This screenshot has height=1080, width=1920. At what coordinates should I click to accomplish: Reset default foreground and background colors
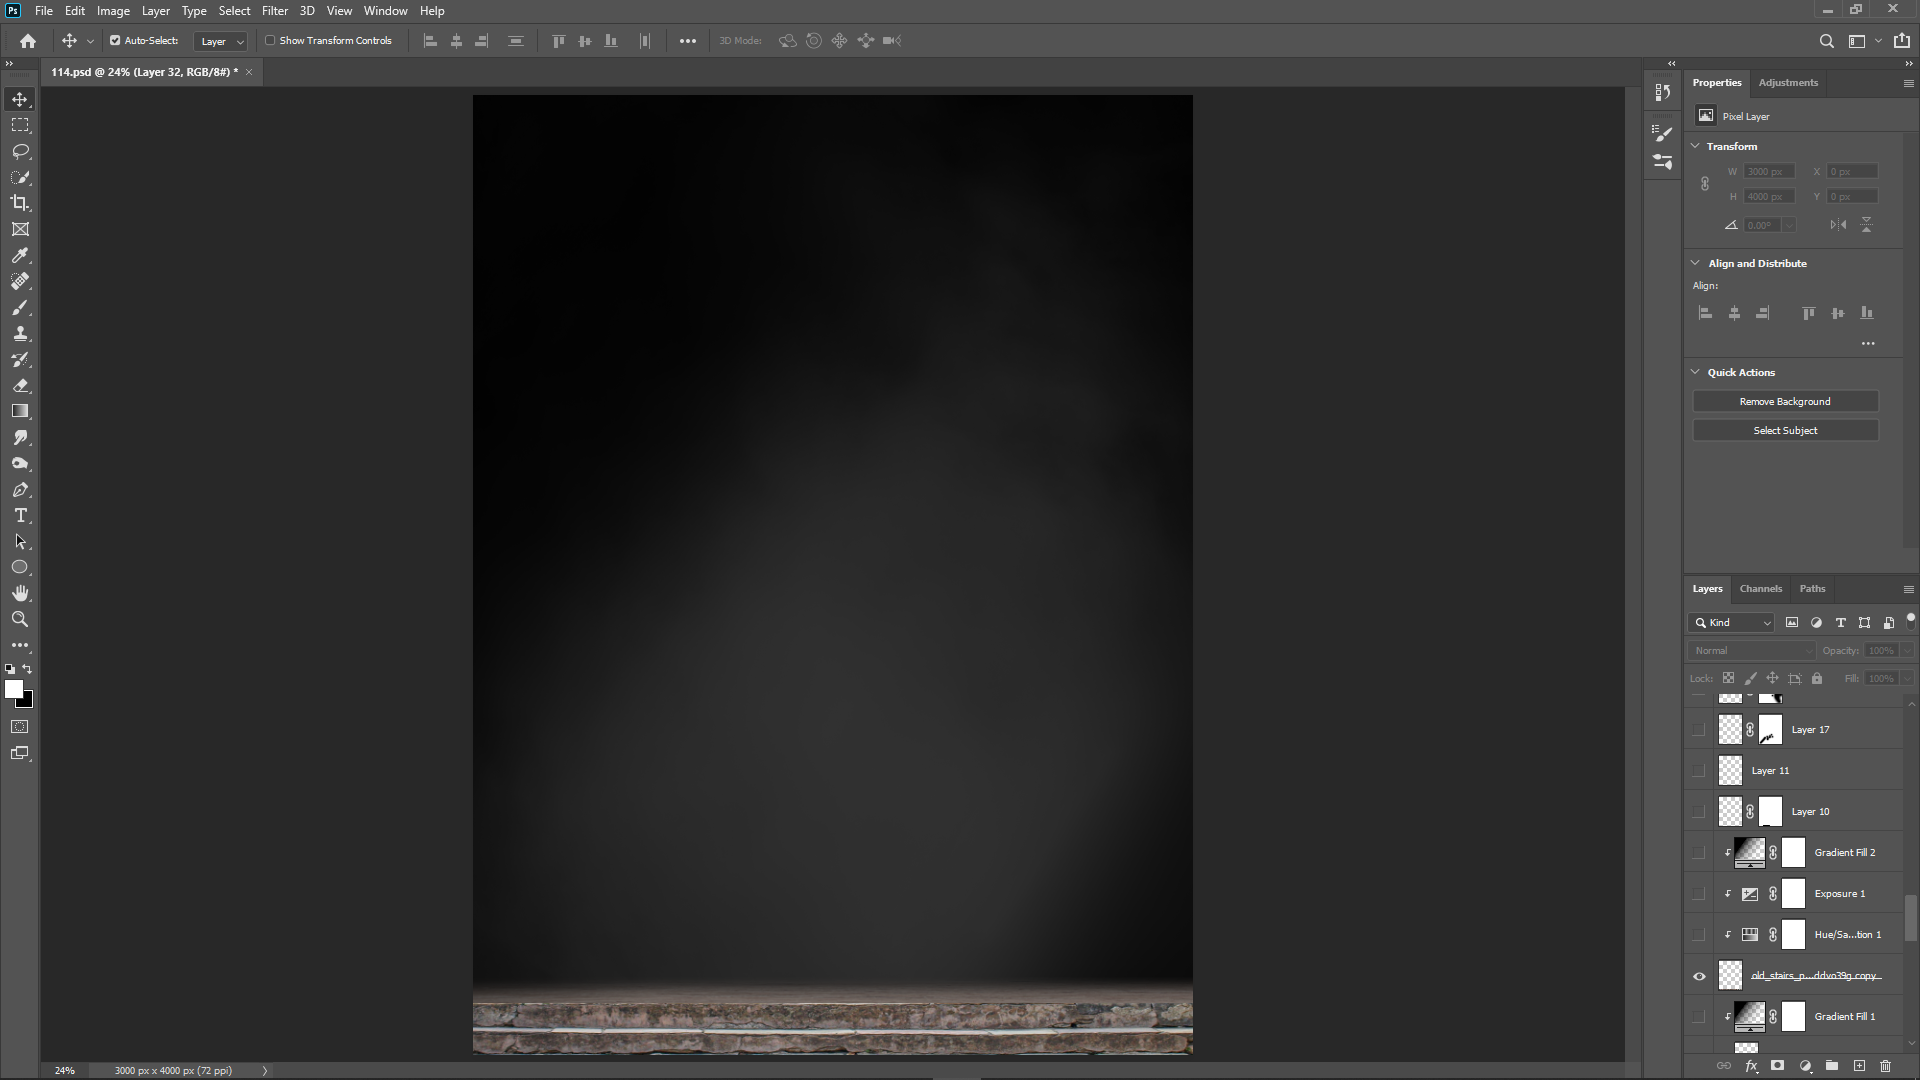[x=10, y=669]
